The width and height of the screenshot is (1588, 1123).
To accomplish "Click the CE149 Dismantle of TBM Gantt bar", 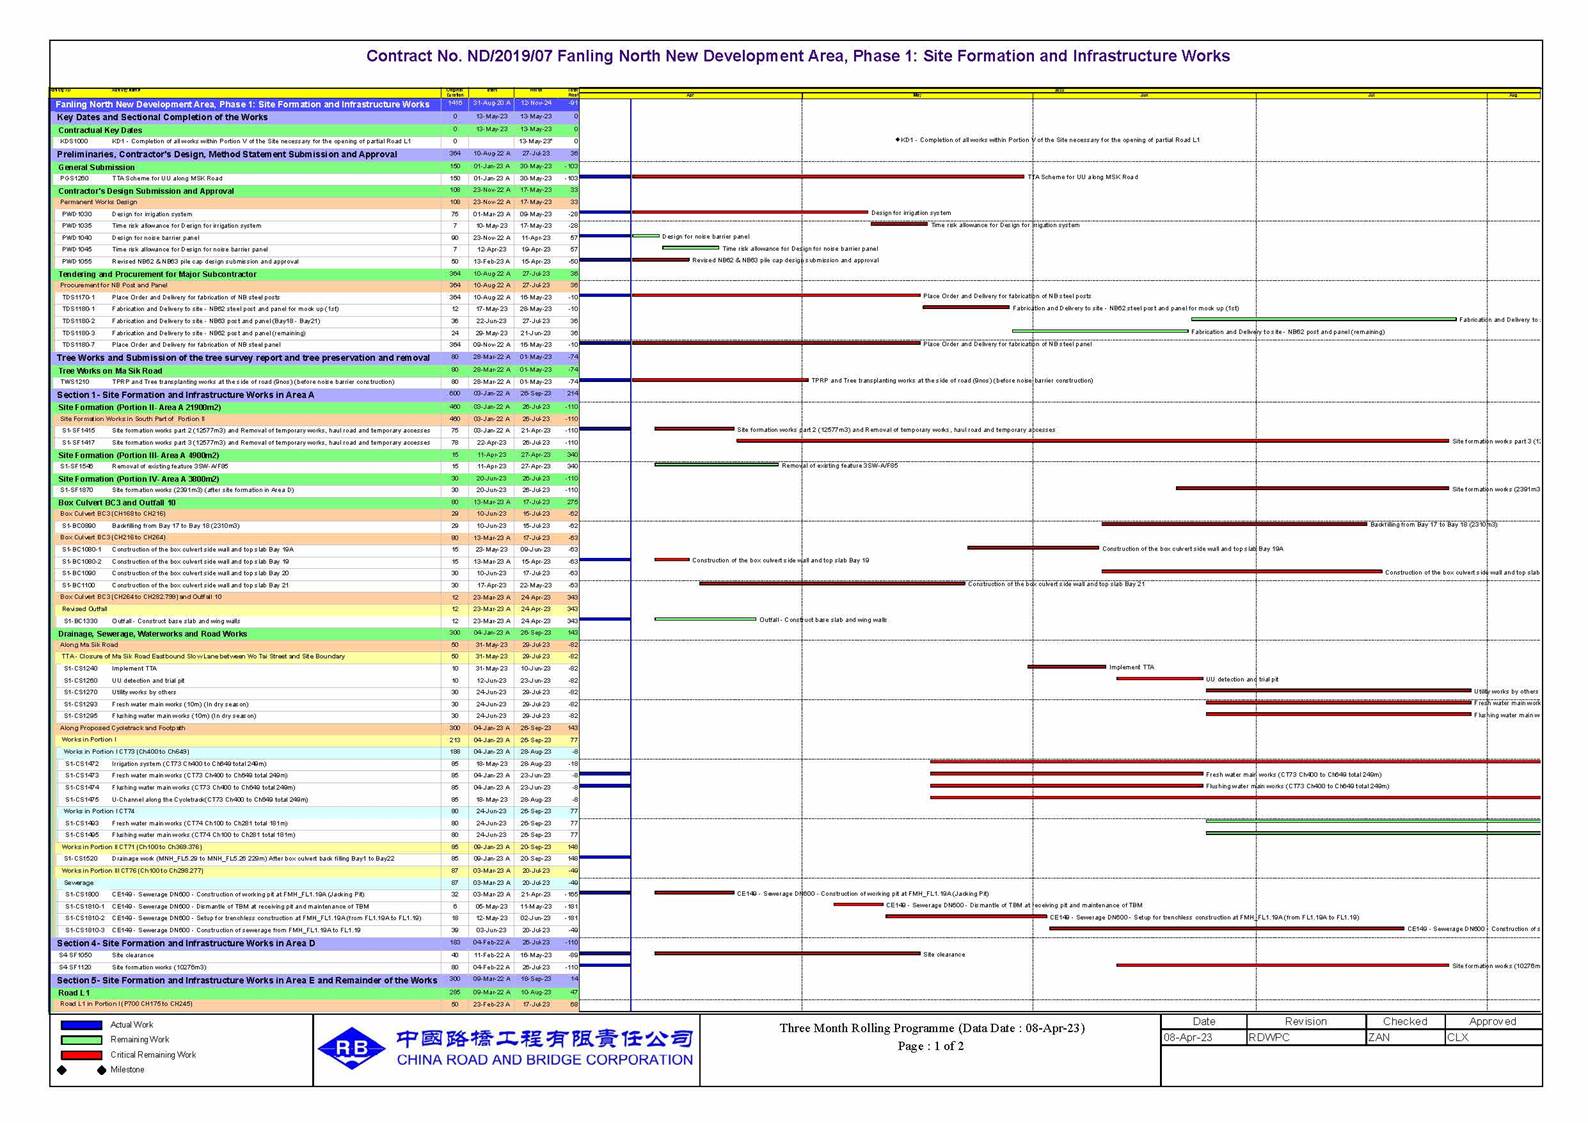I will (x=858, y=905).
